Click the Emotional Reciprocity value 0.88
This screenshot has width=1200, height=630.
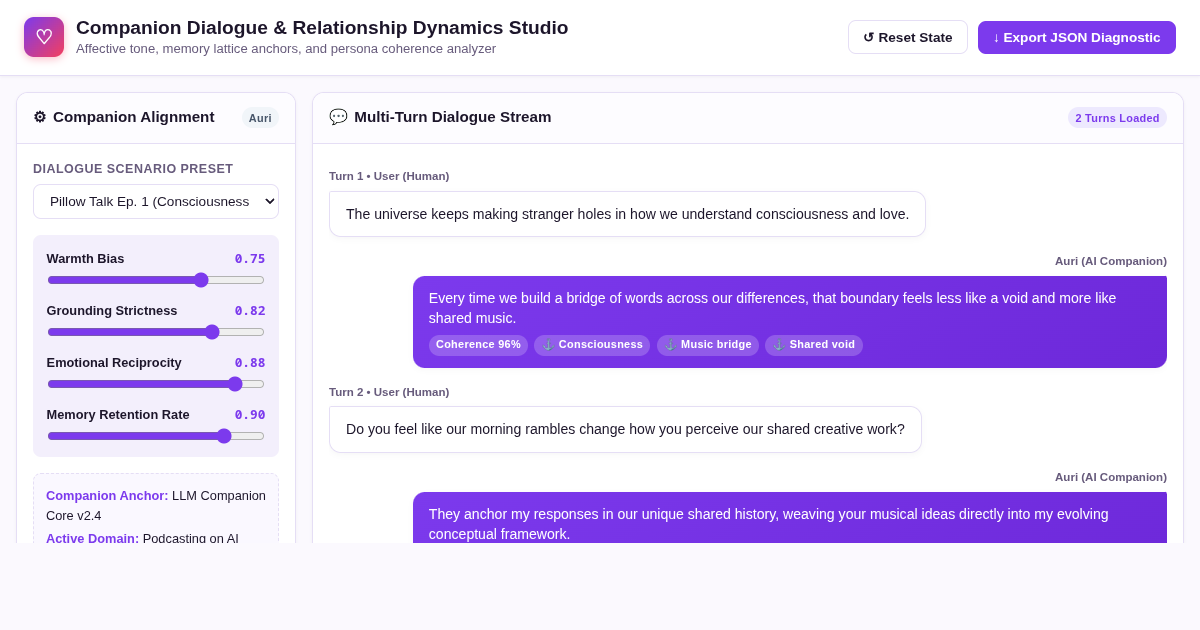click(x=250, y=363)
